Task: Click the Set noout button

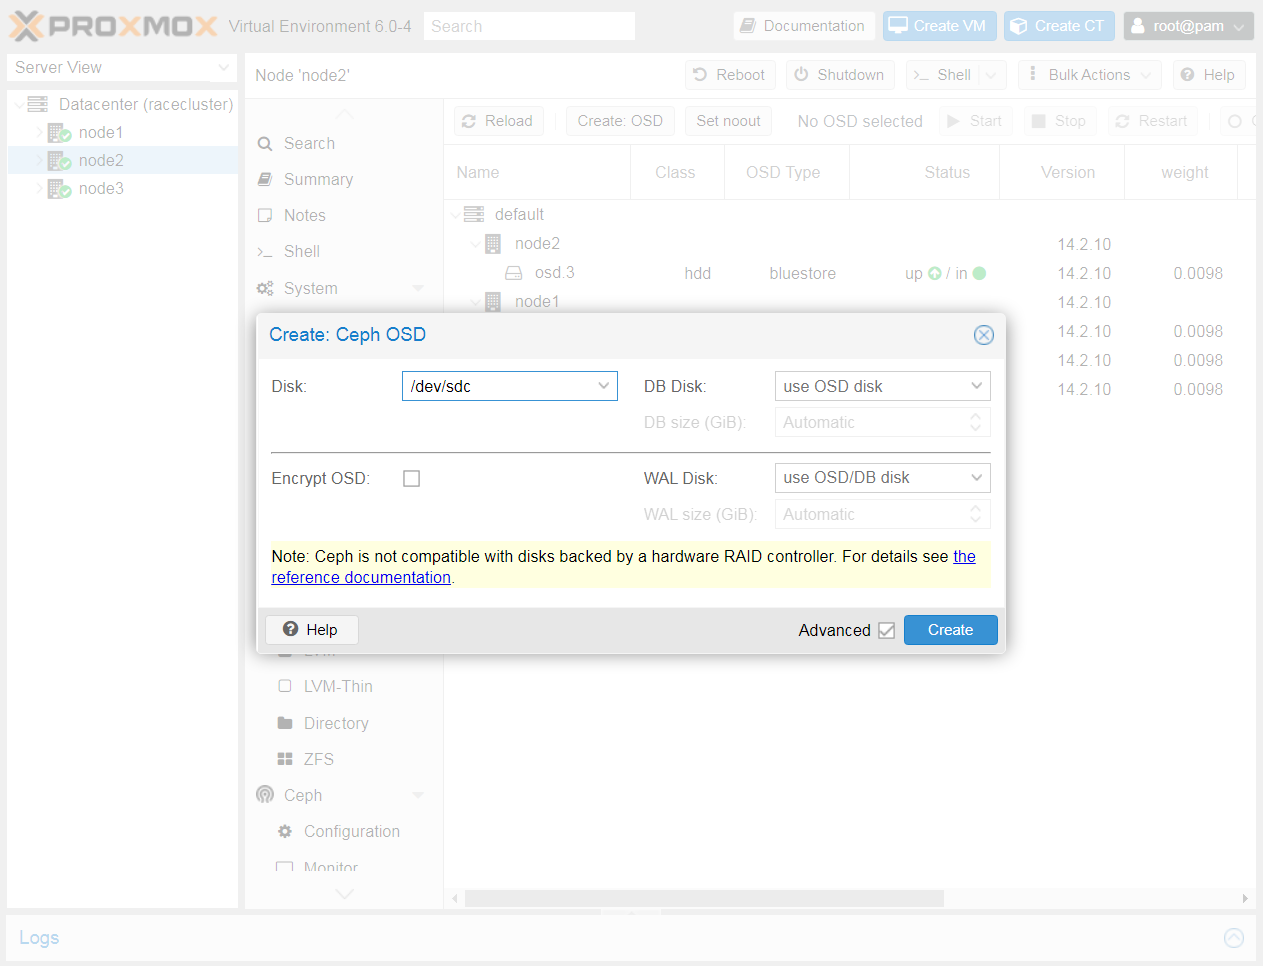Action: tap(728, 121)
